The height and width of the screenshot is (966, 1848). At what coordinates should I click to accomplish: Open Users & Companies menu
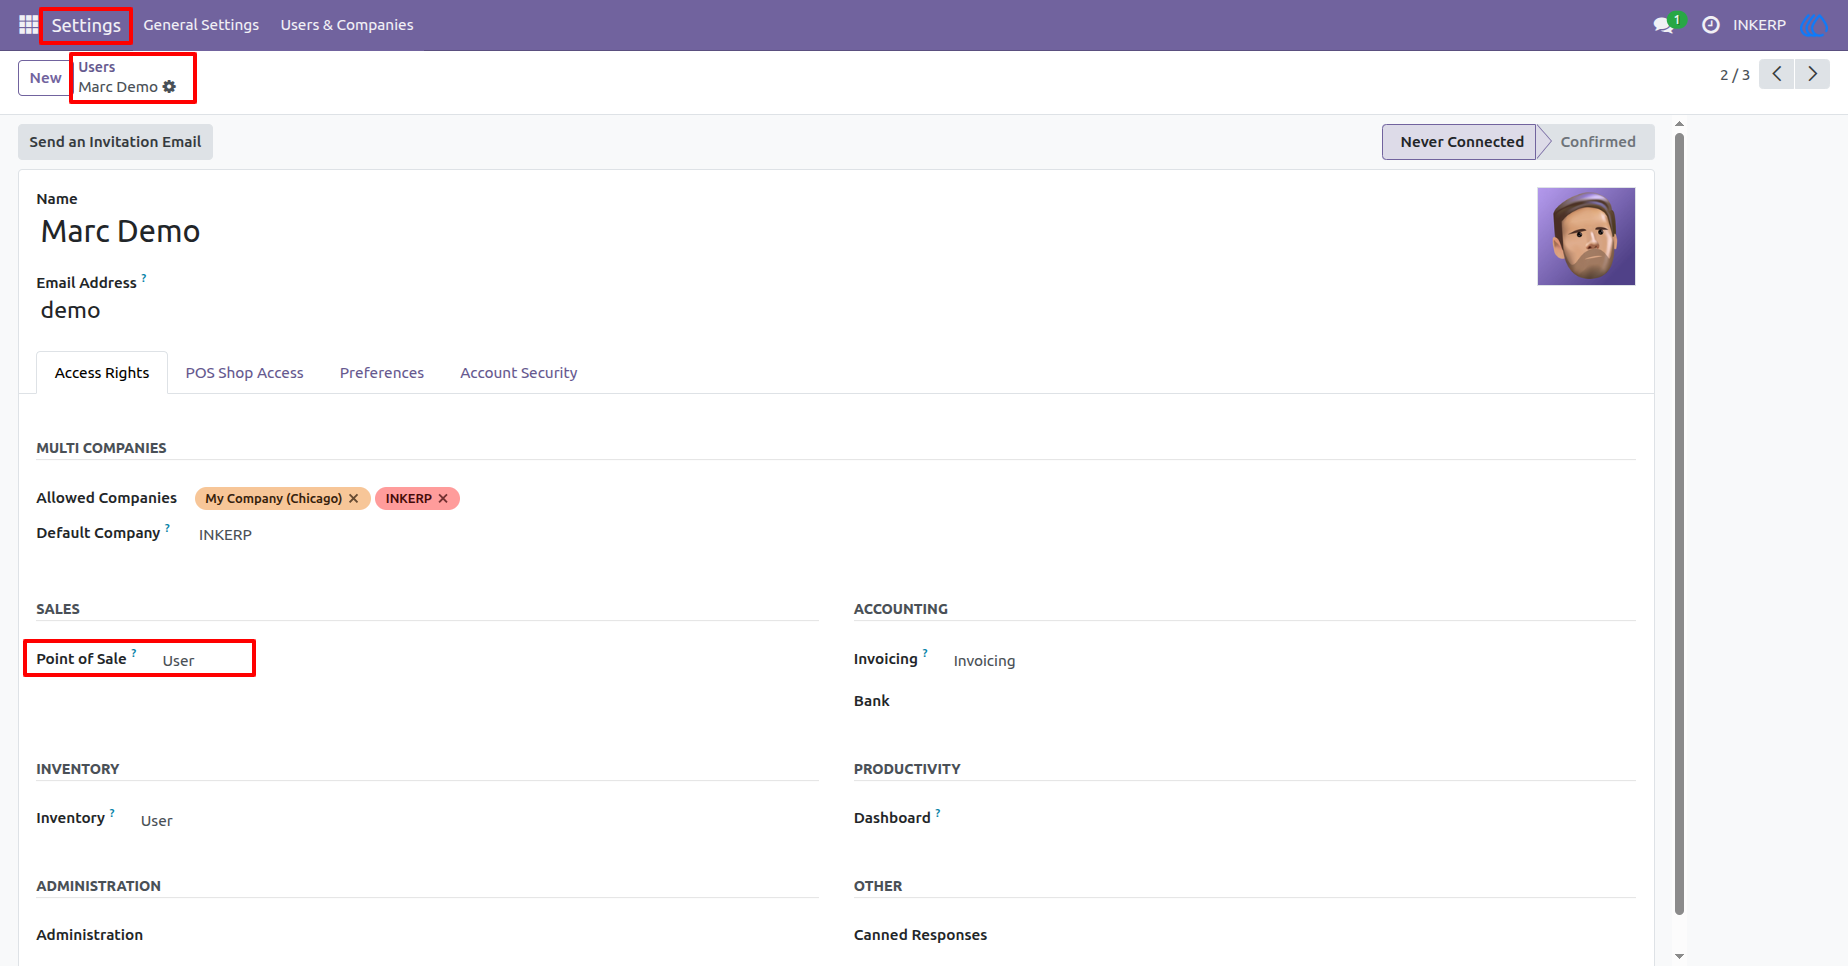click(347, 25)
